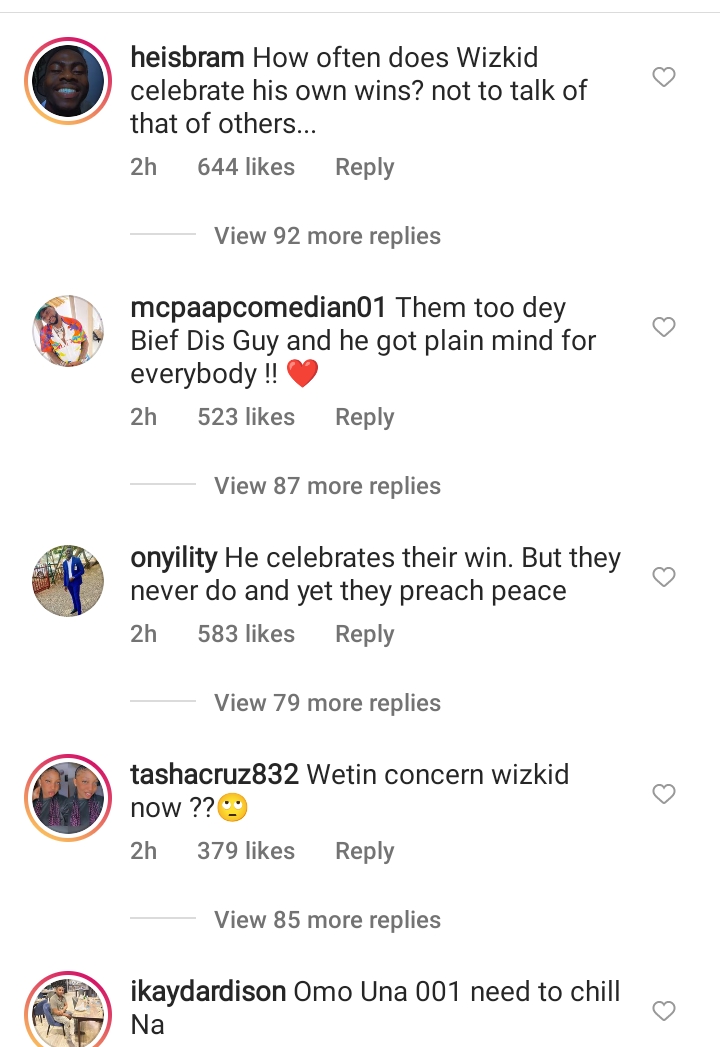Open heisbram's profile picture
Image resolution: width=720 pixels, height=1047 pixels.
(x=68, y=81)
